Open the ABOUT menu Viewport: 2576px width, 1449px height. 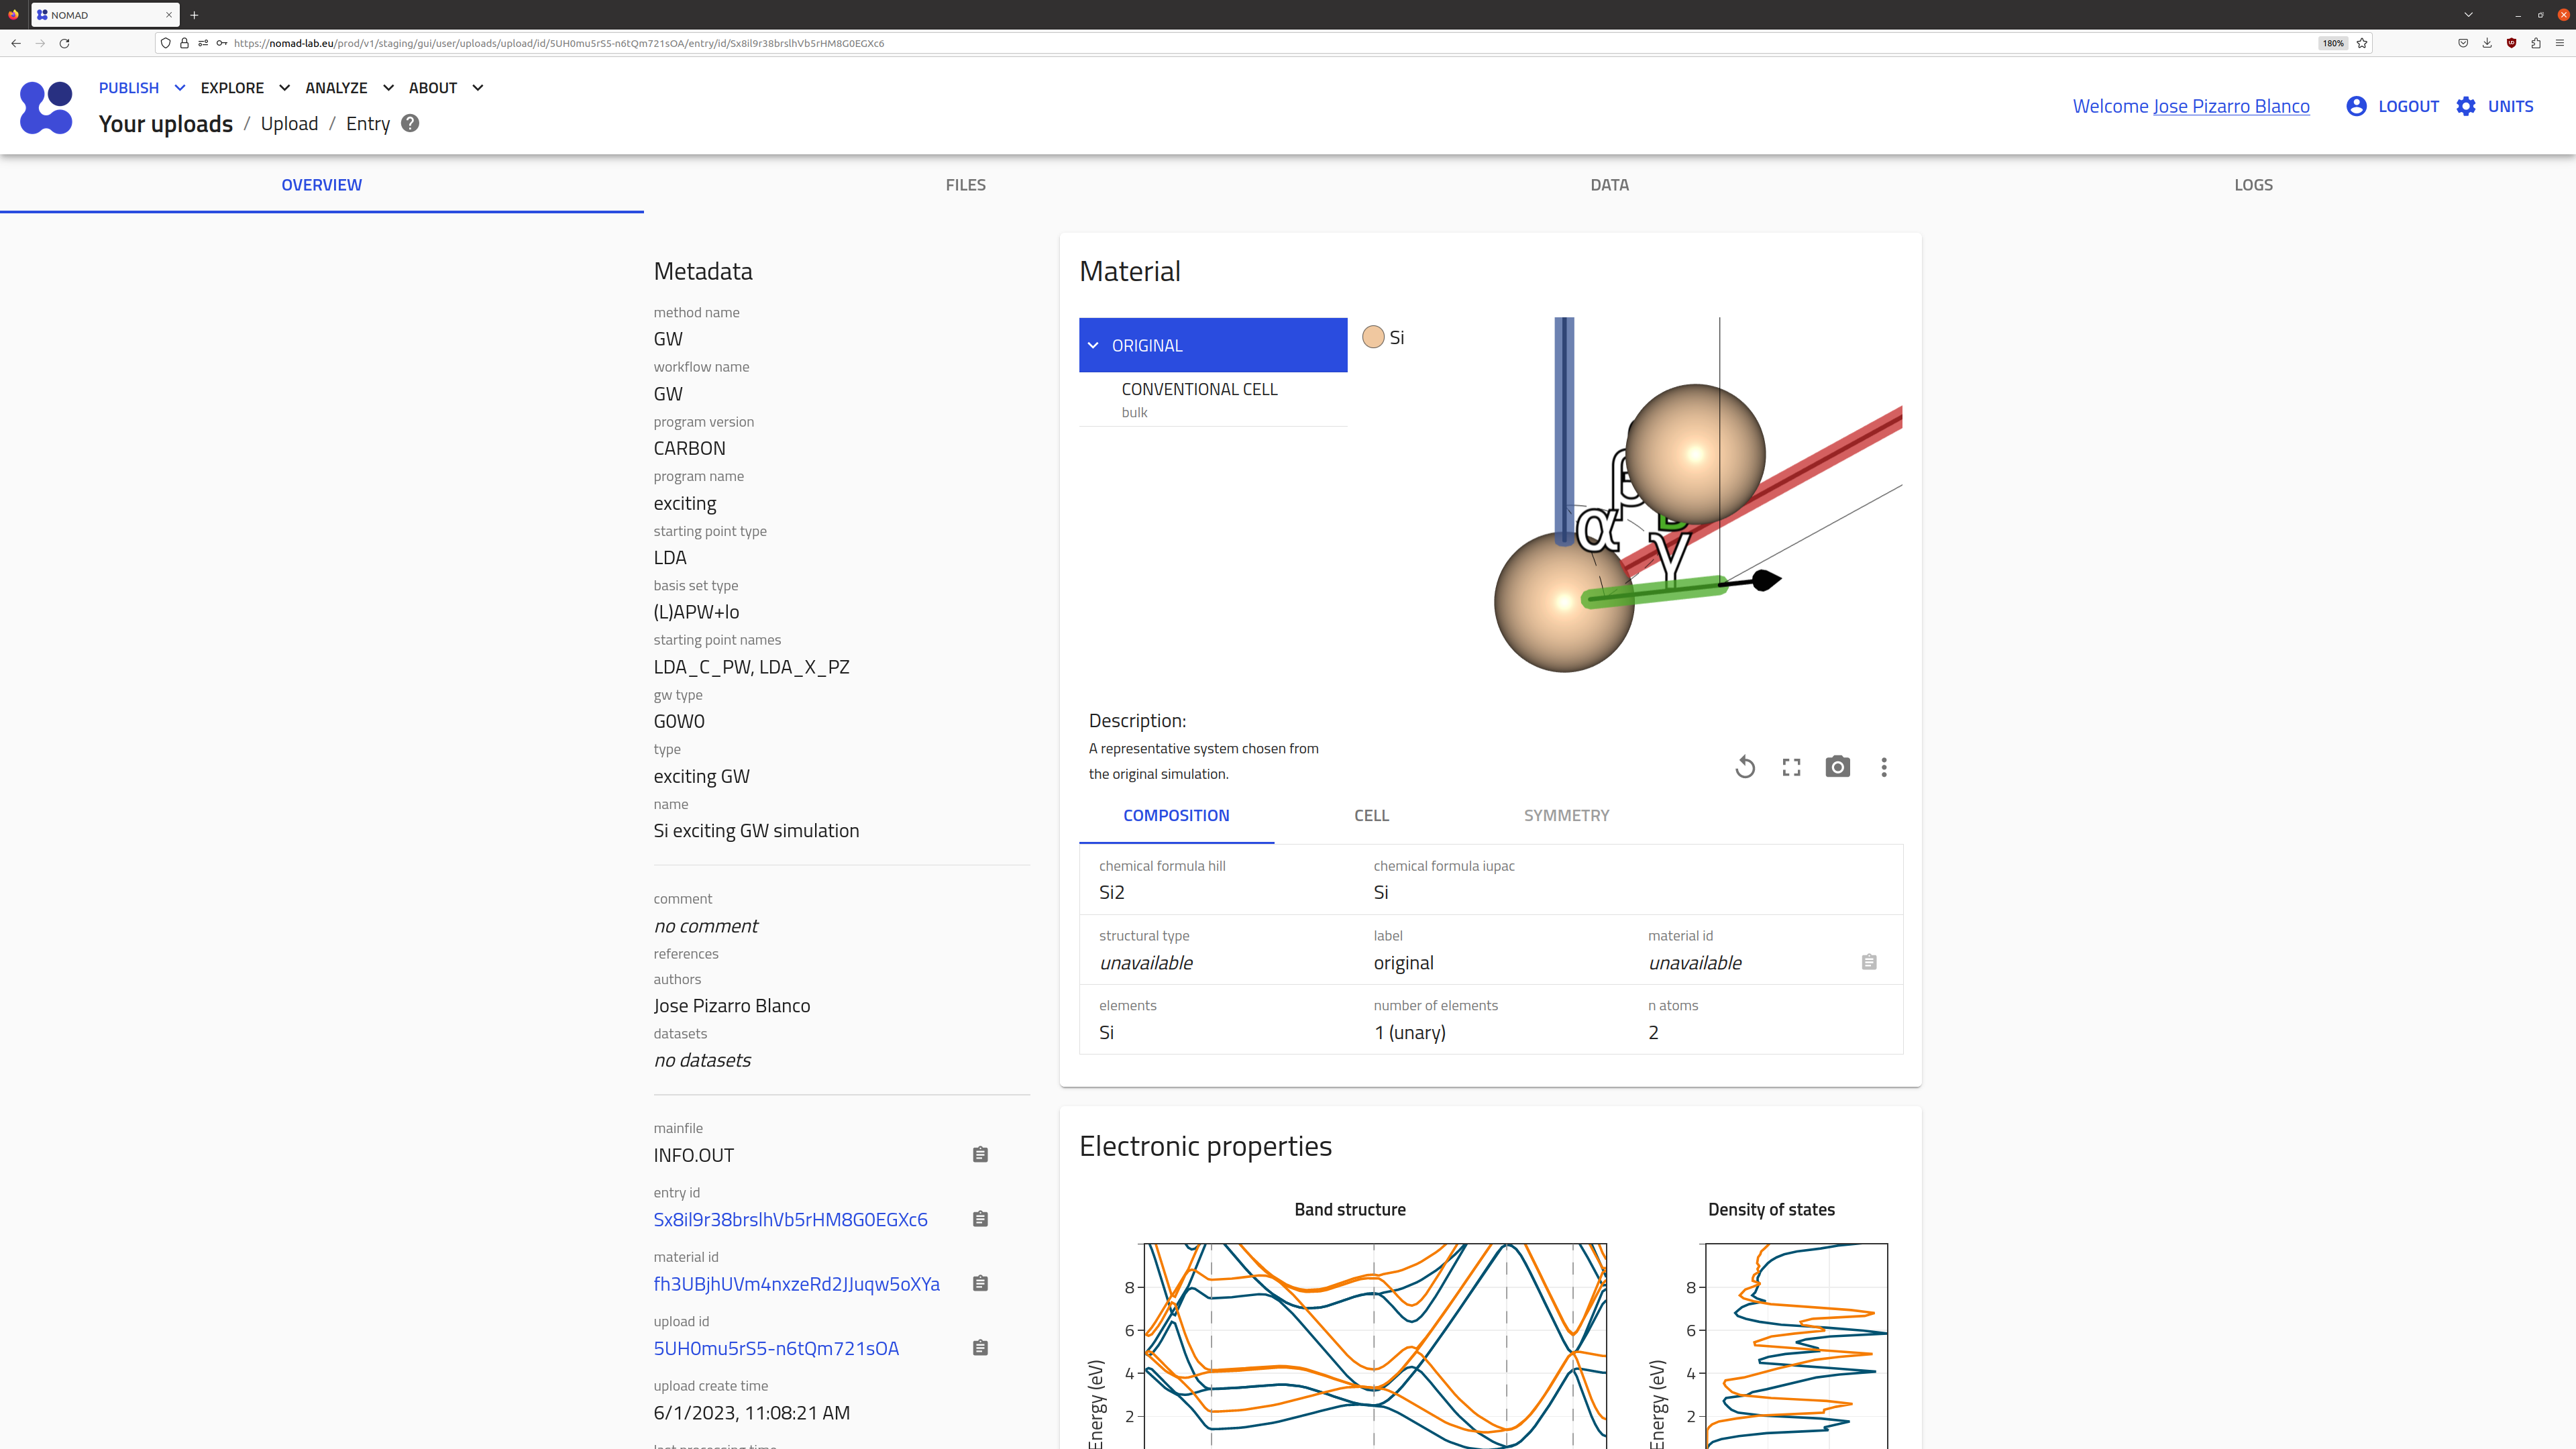click(433, 88)
